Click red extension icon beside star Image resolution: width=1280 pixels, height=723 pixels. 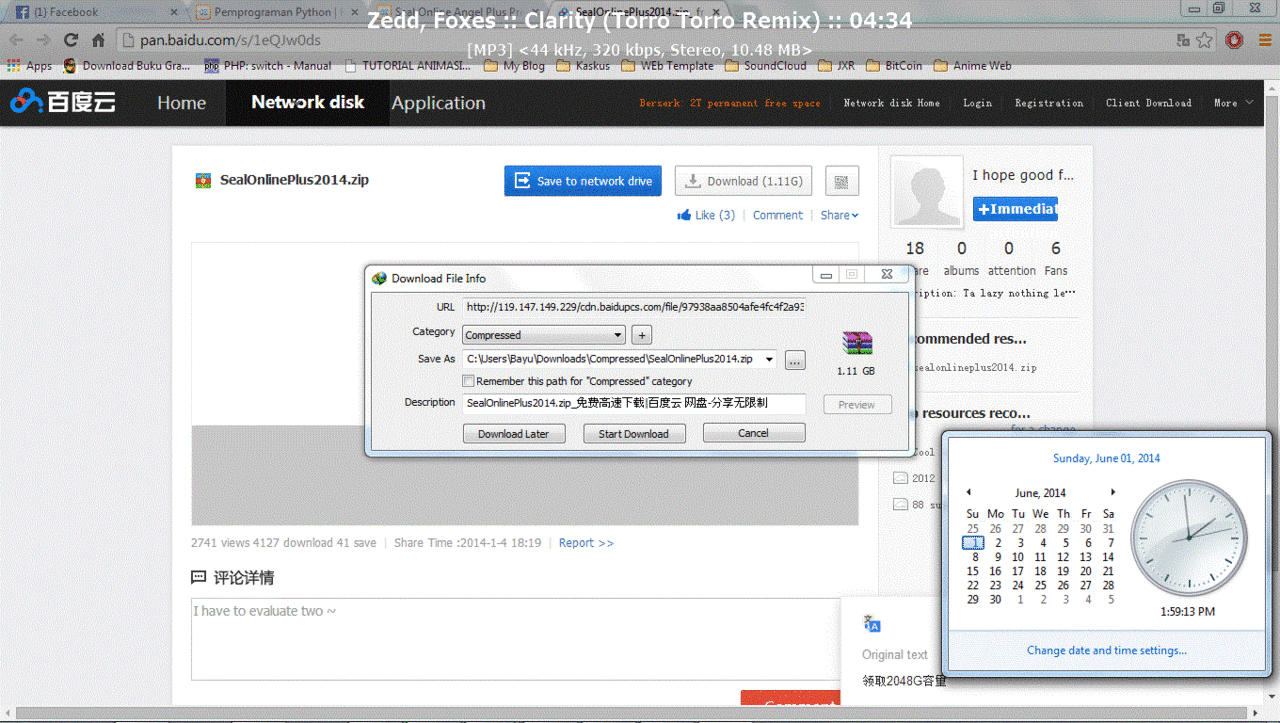point(1235,41)
